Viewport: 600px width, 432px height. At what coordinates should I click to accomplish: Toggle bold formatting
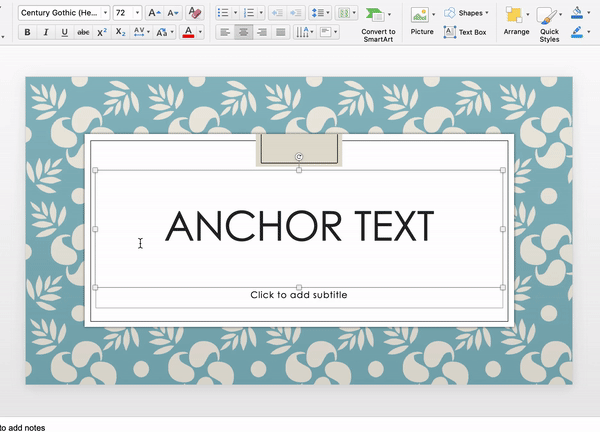27,32
